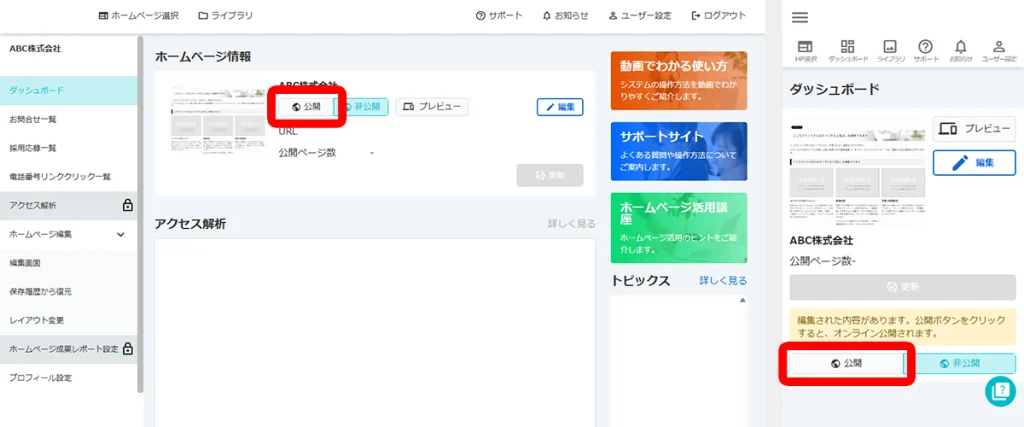Open the hamburger menu in mobile panel
1024x427 pixels.
(799, 17)
